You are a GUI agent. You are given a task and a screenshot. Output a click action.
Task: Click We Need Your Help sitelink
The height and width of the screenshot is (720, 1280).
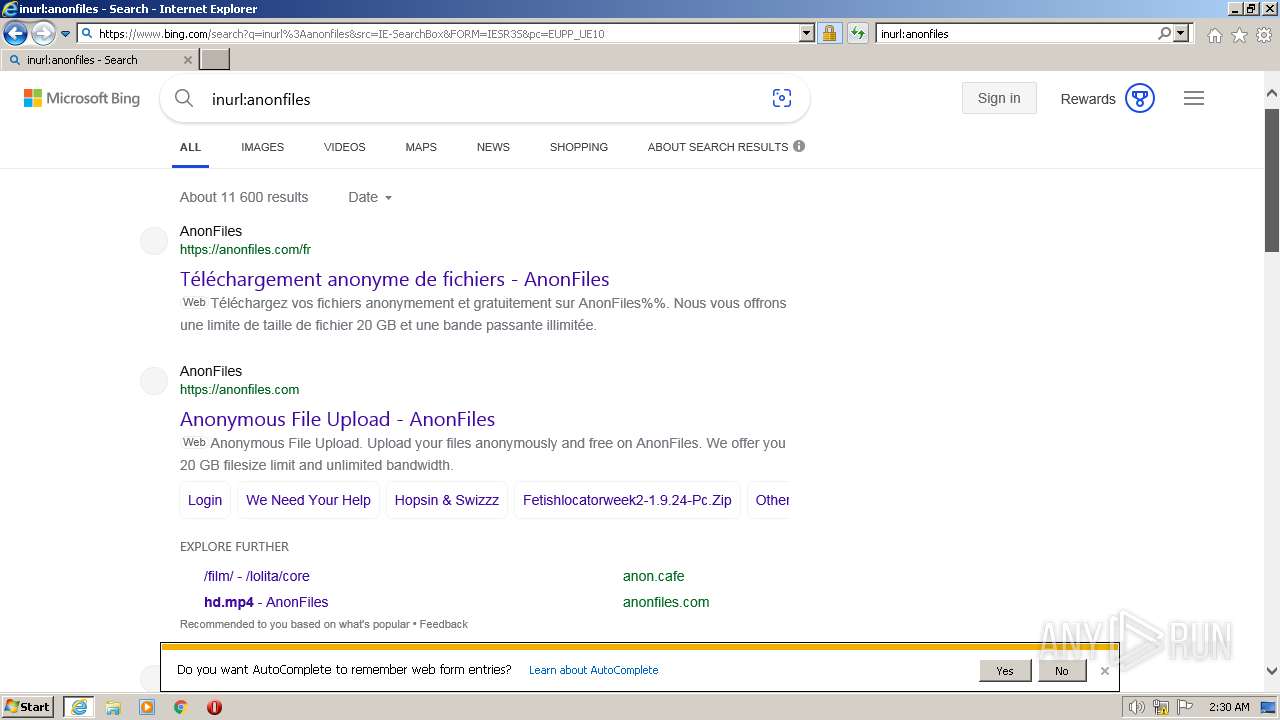(x=308, y=500)
